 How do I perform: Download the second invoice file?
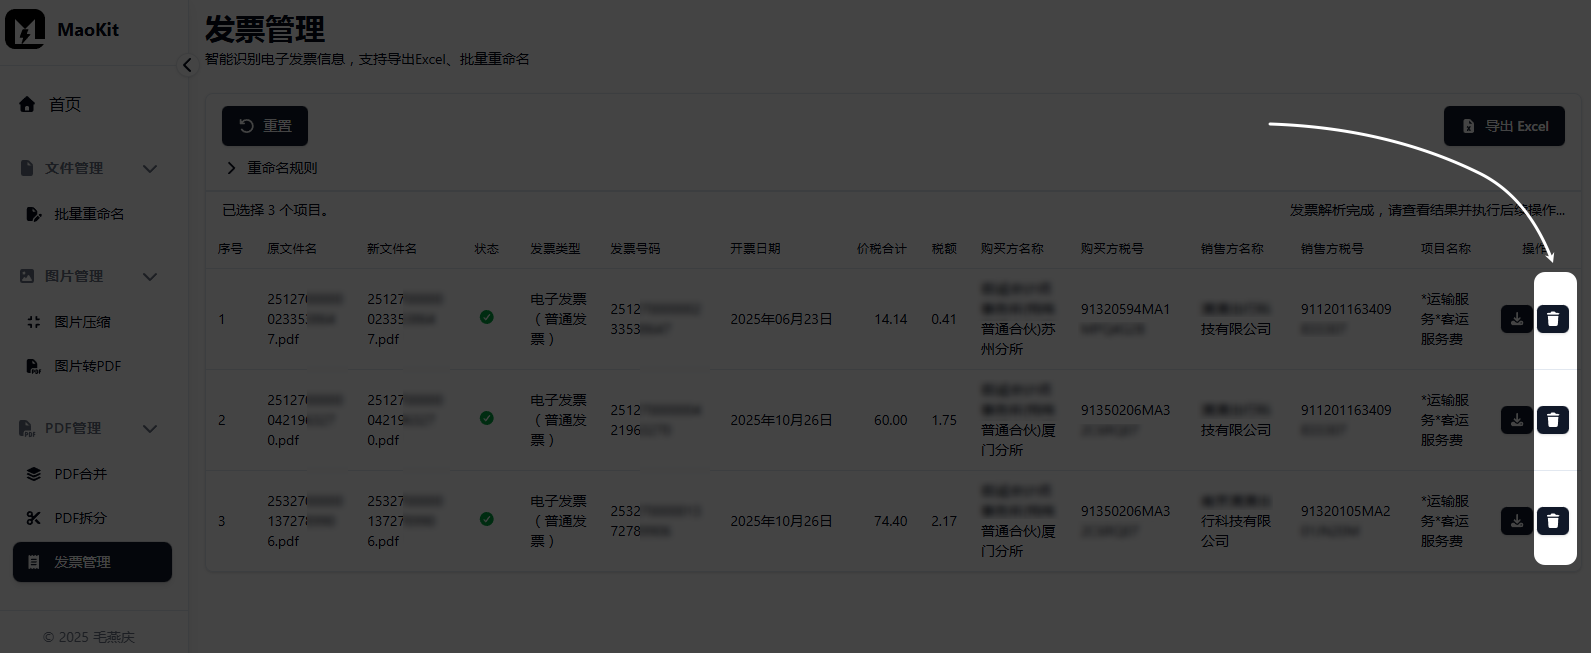click(x=1516, y=420)
